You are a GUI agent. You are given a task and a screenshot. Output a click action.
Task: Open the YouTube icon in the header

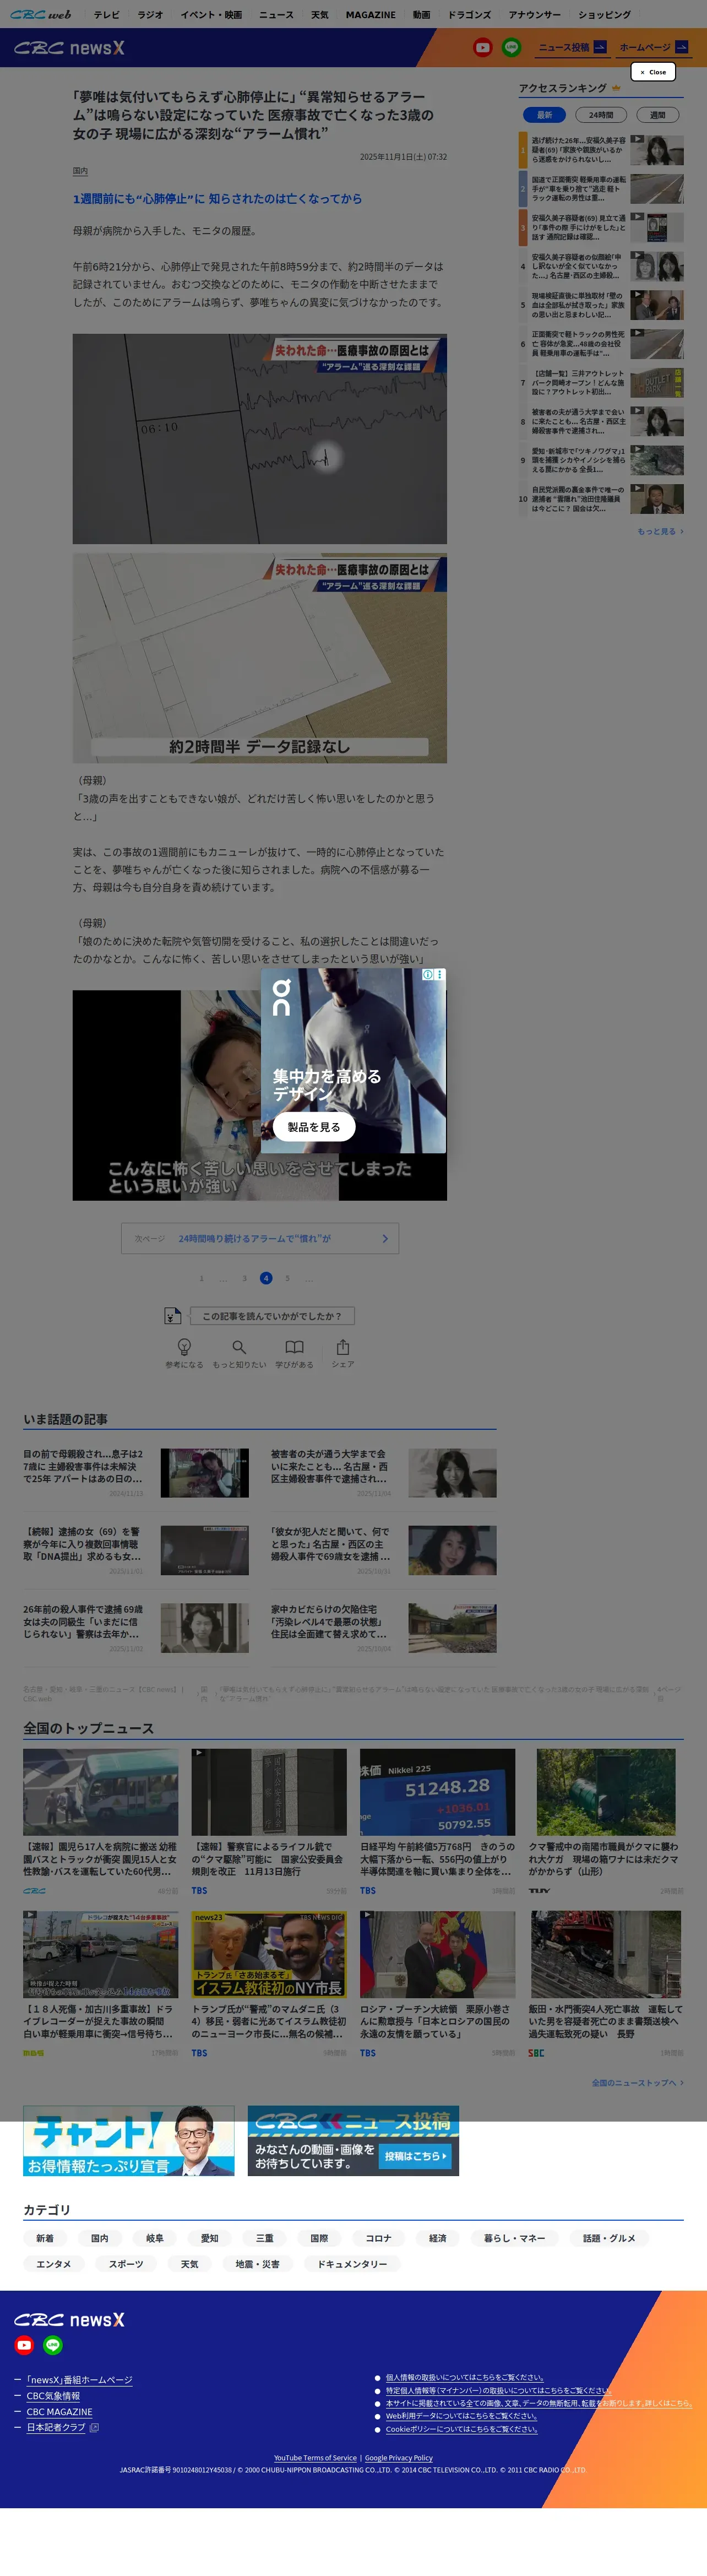point(483,47)
